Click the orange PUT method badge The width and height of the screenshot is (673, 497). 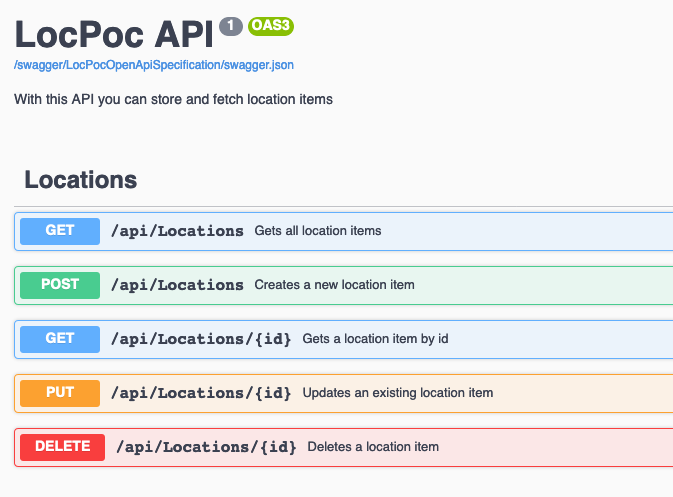point(60,393)
